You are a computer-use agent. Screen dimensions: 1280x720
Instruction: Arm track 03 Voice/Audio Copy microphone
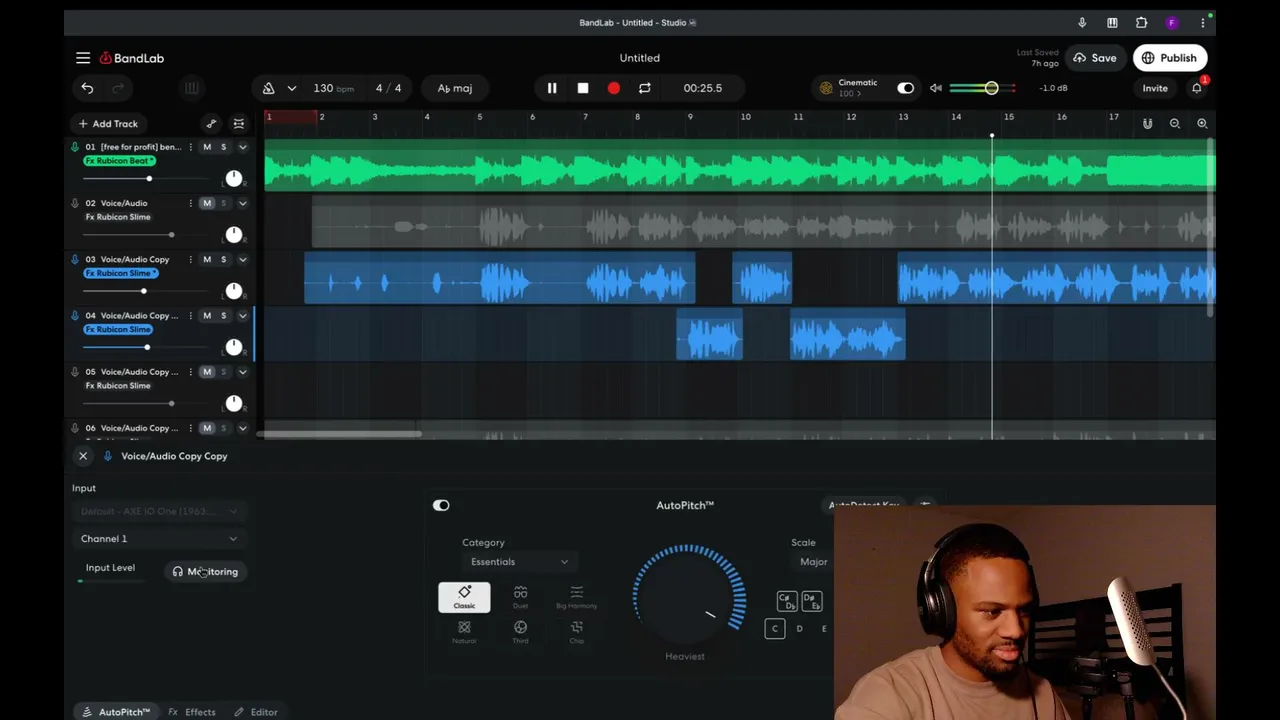click(75, 259)
